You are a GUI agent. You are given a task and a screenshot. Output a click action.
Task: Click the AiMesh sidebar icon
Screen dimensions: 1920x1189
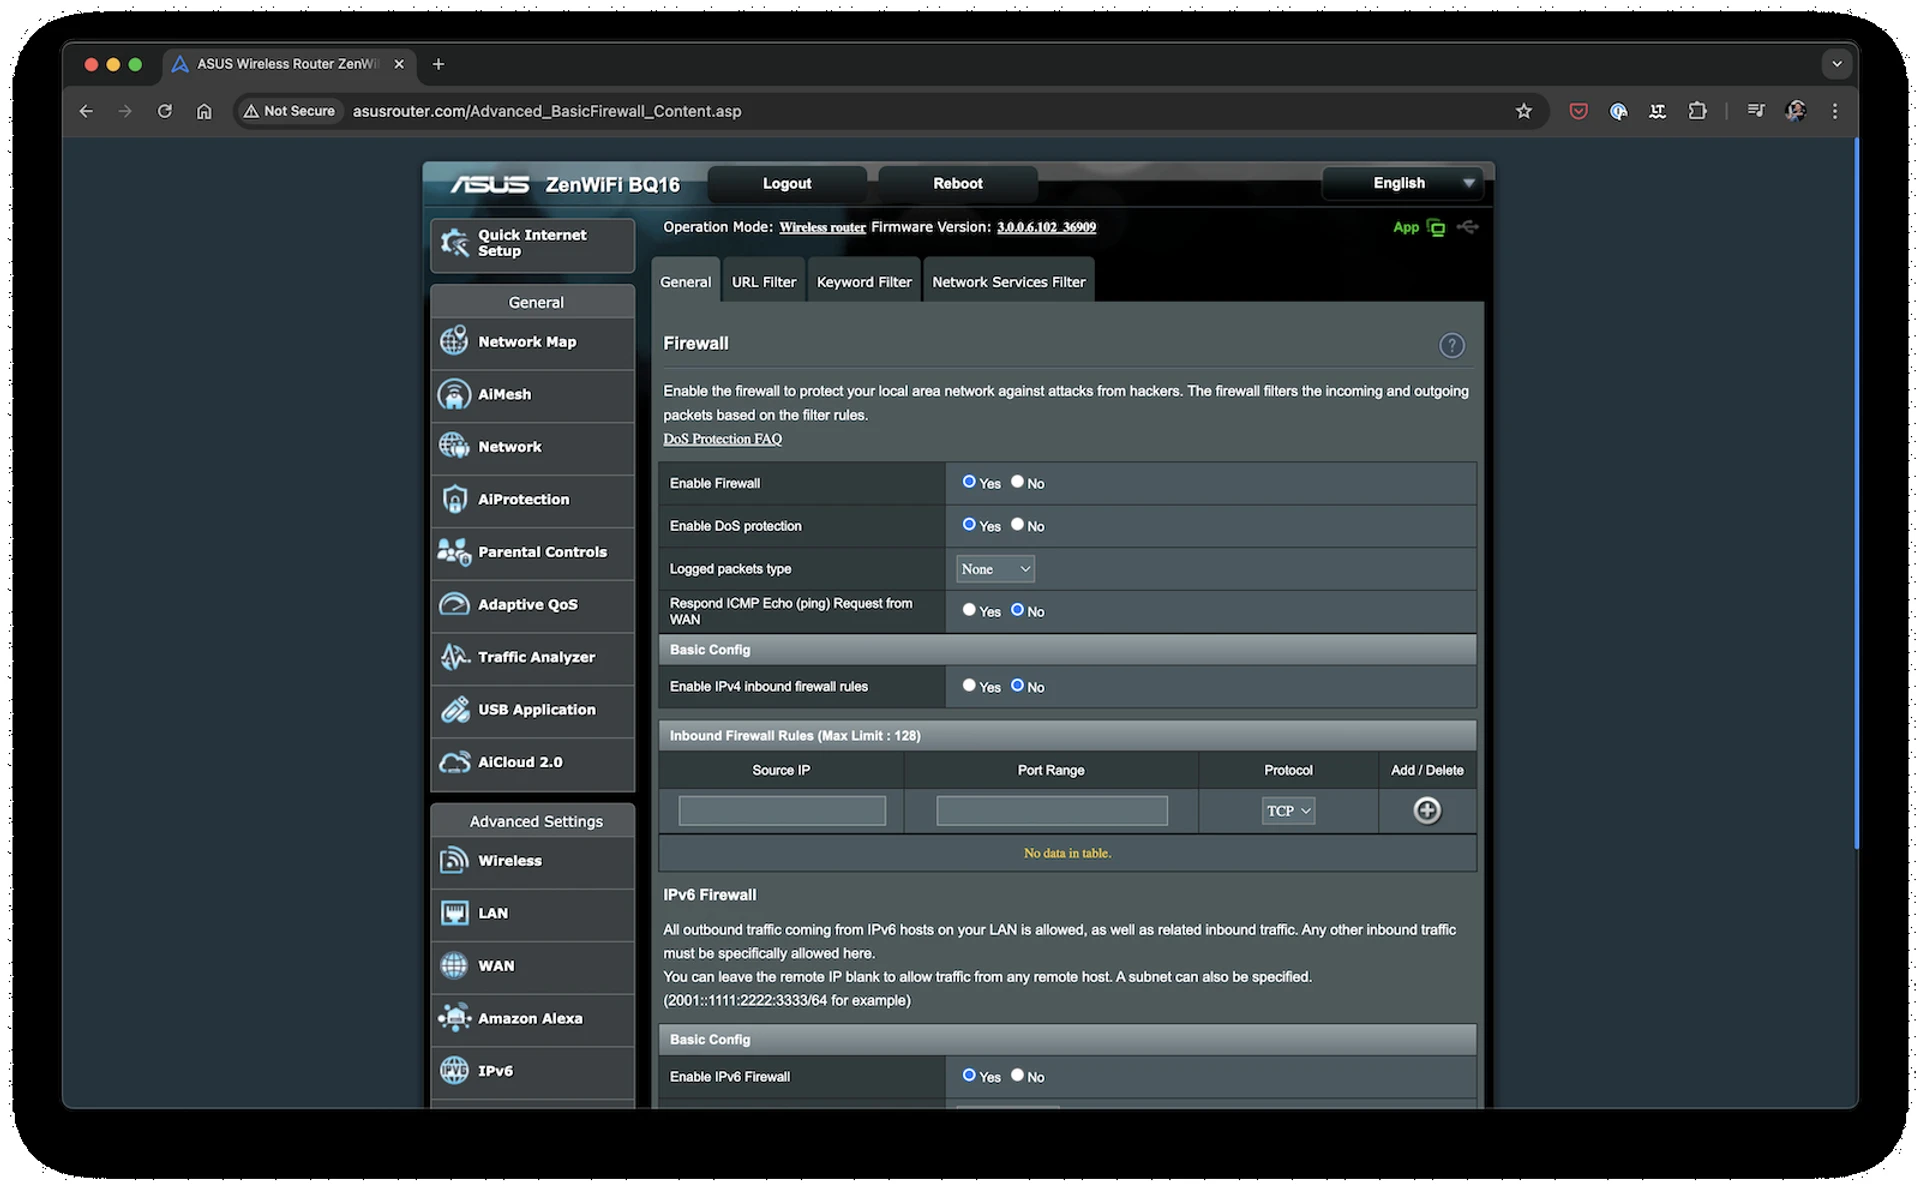454,394
